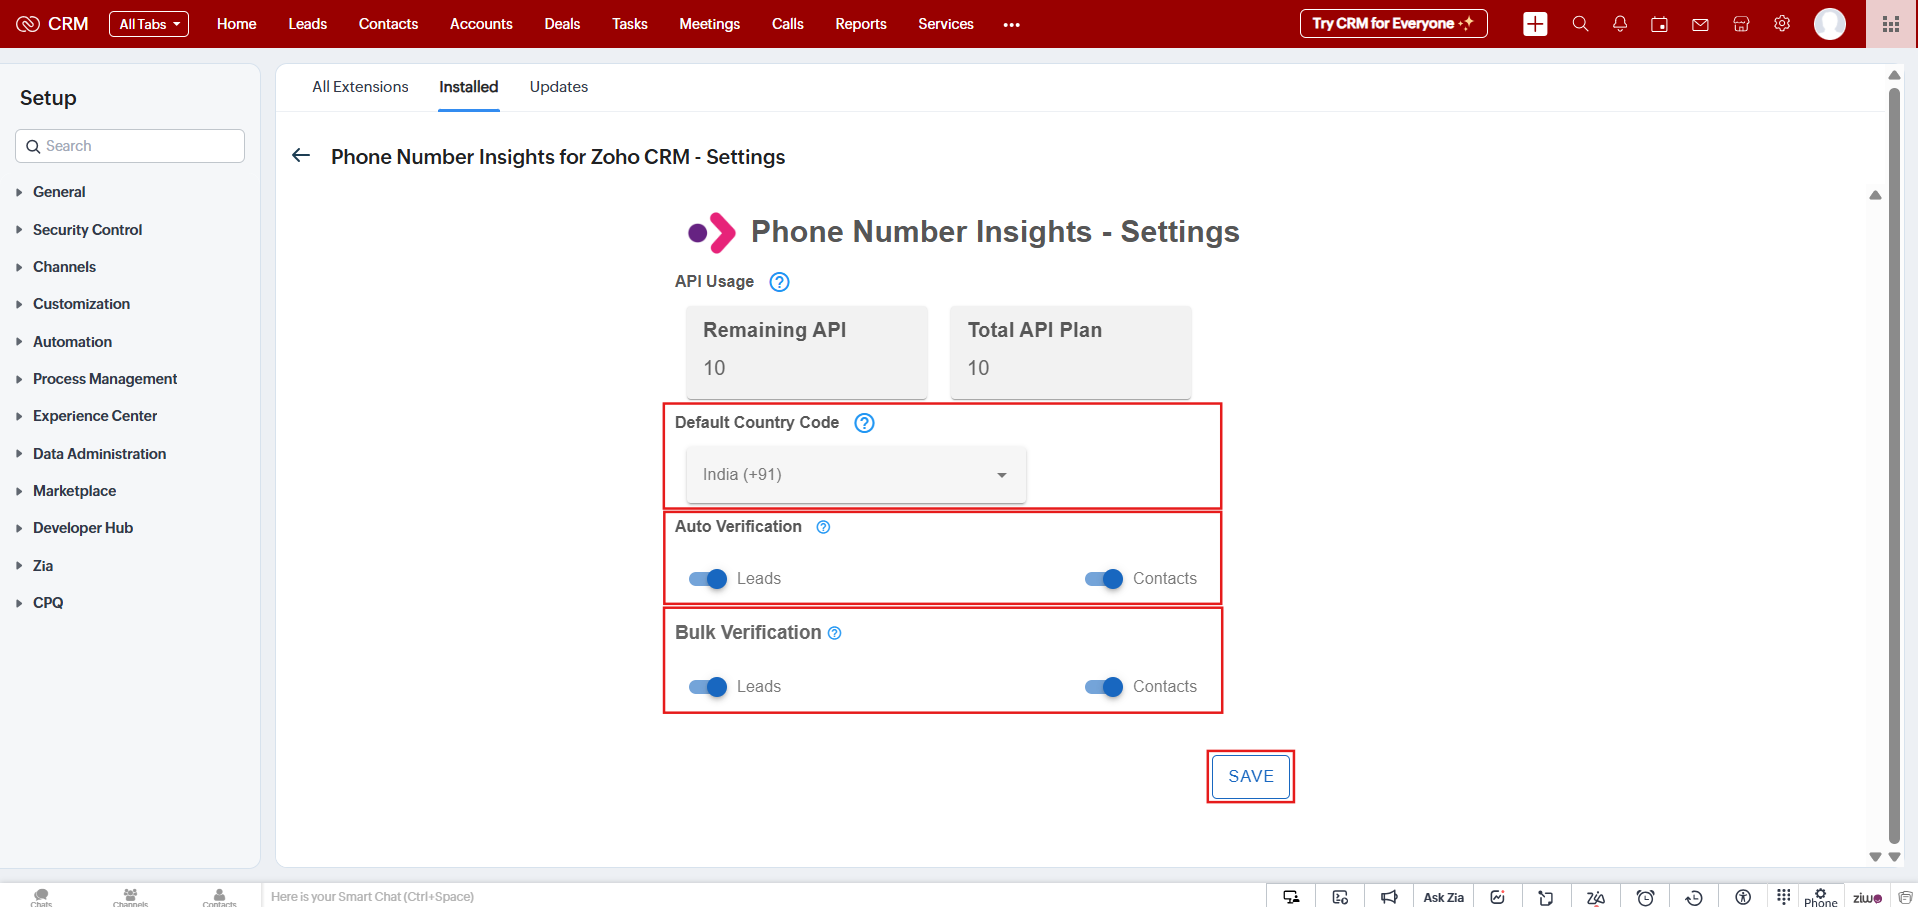1918x907 pixels.
Task: Expand the CPQ setup section
Action: click(x=48, y=603)
